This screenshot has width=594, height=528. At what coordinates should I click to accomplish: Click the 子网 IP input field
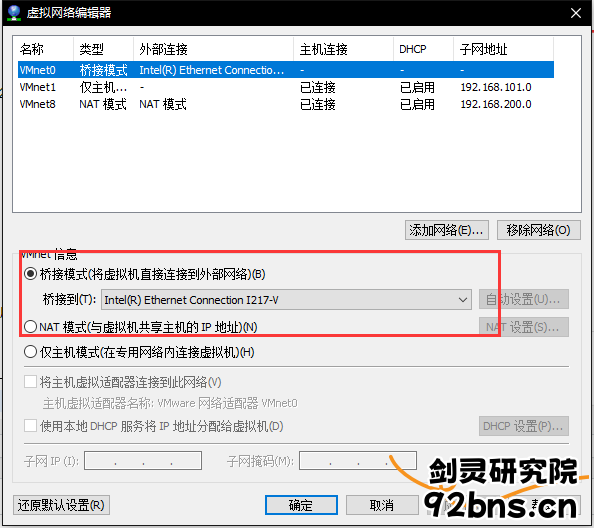pos(143,461)
